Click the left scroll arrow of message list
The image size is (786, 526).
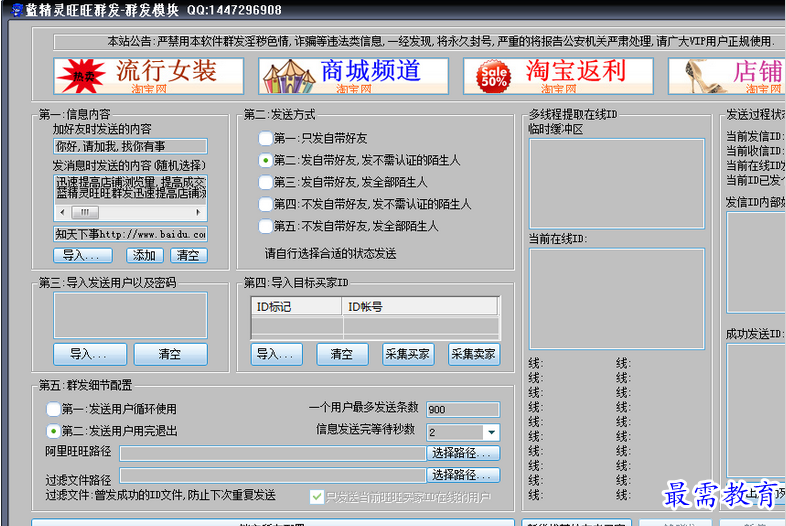[x=62, y=212]
